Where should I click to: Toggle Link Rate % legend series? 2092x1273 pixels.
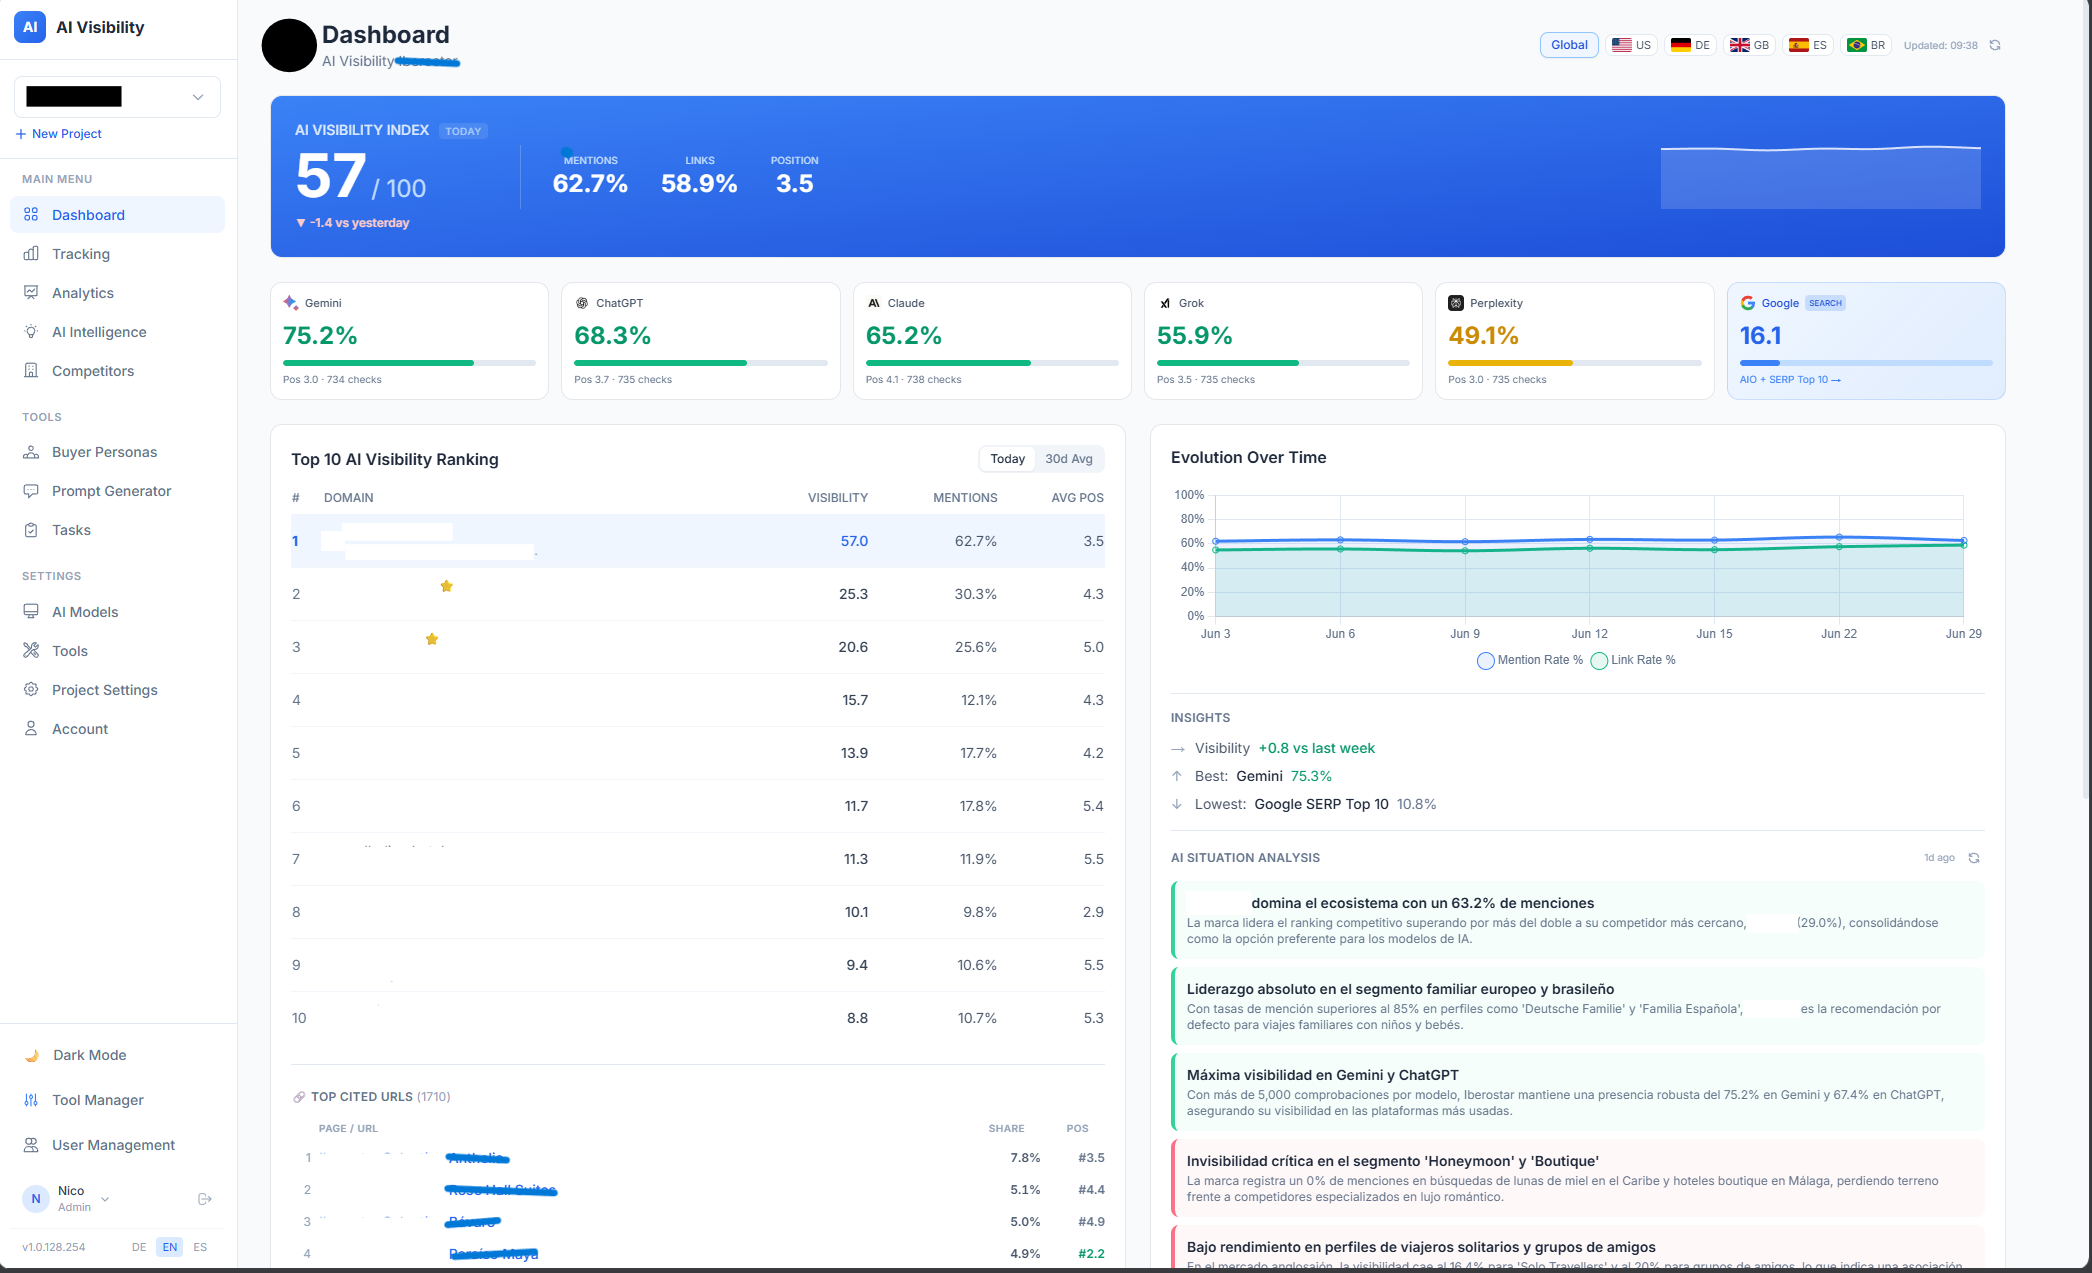click(1633, 660)
